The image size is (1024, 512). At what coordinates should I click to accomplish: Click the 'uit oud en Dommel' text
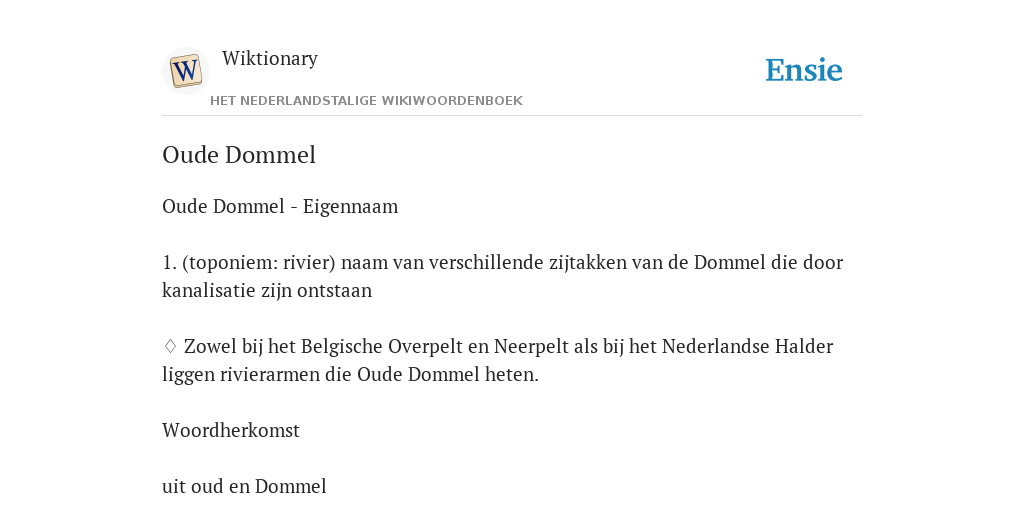pyautogui.click(x=244, y=487)
